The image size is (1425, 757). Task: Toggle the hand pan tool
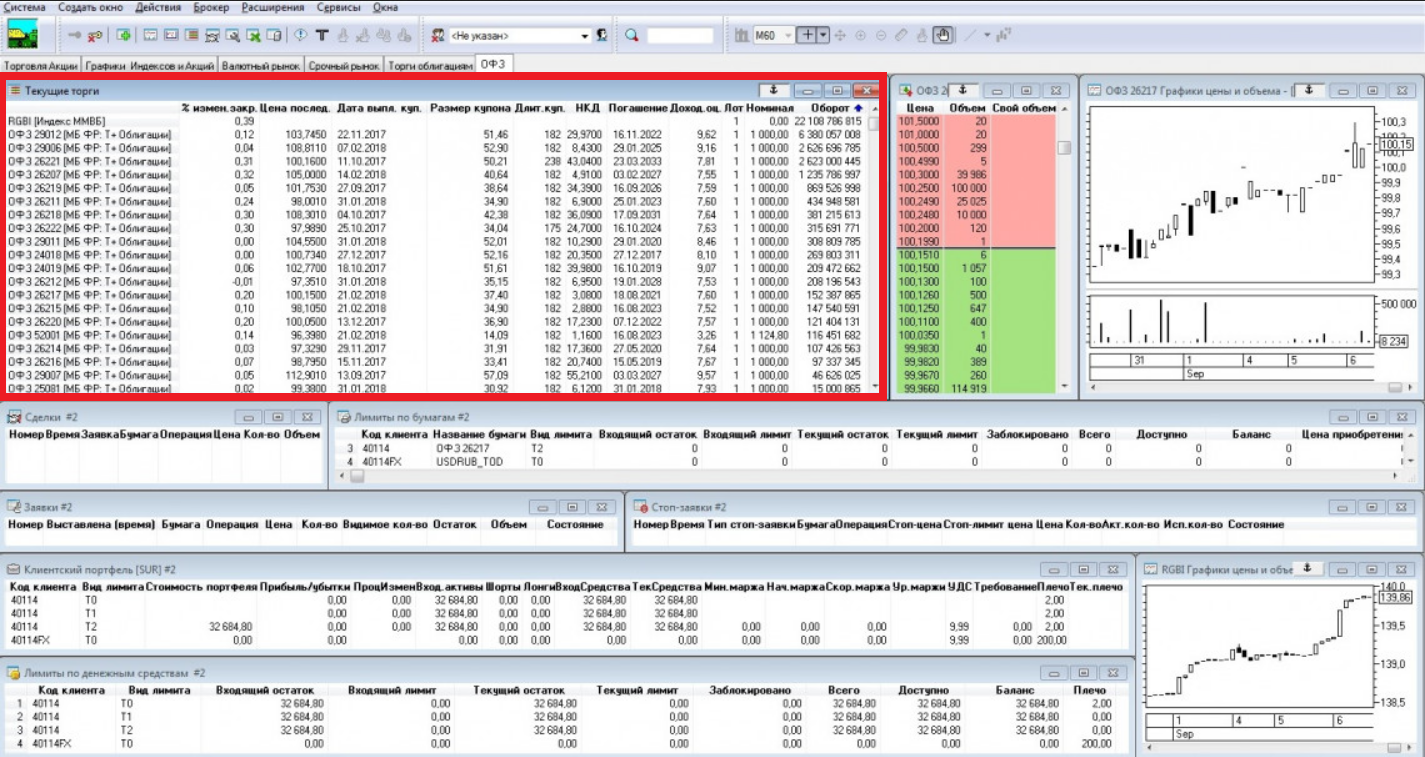tap(942, 36)
